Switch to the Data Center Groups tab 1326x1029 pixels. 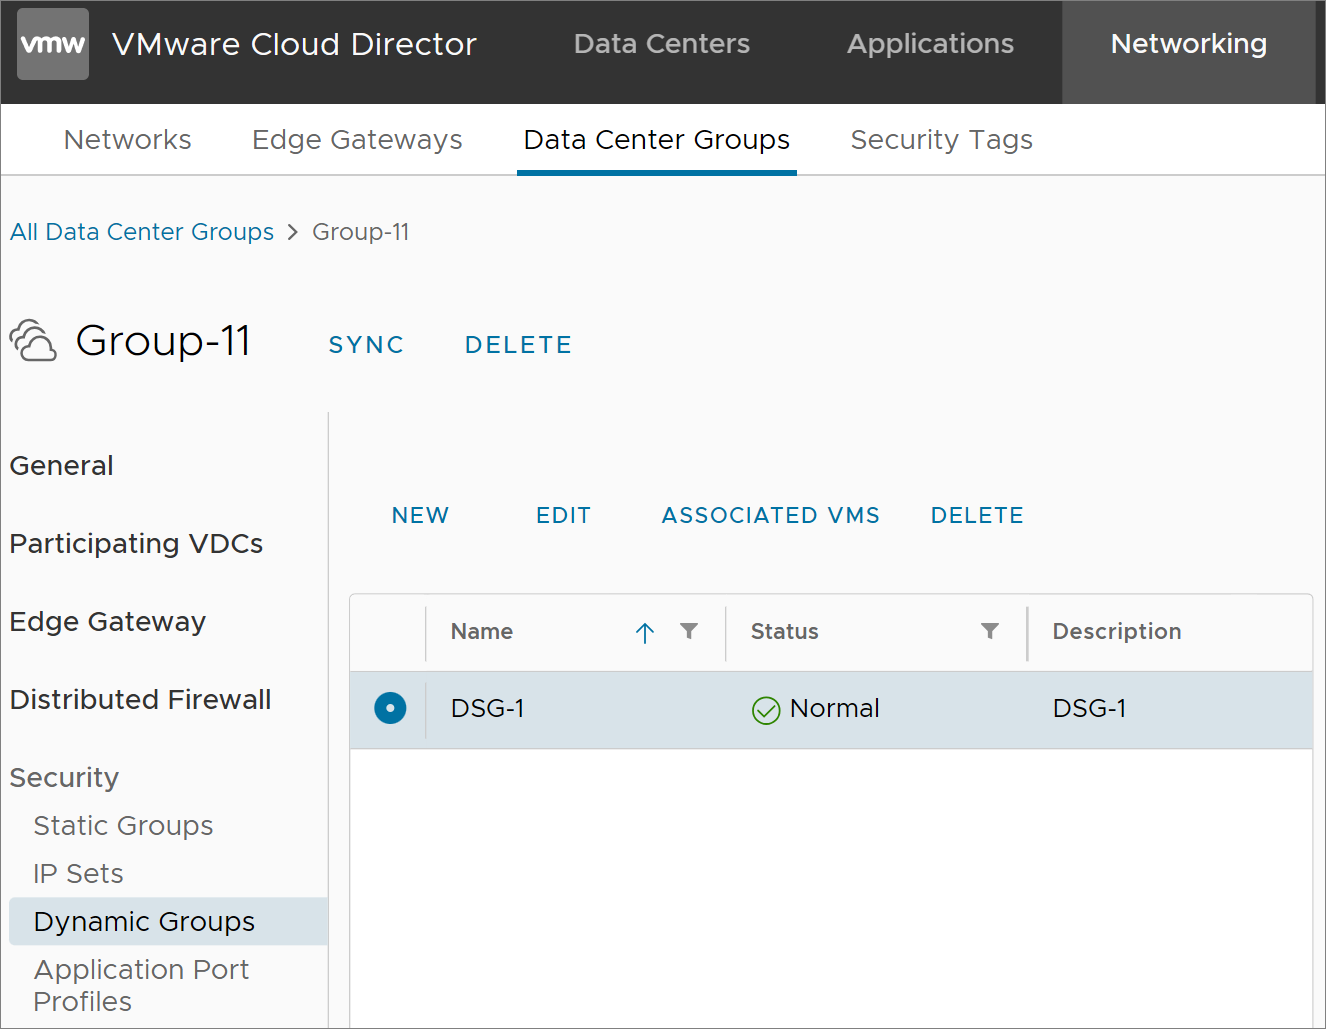click(657, 140)
